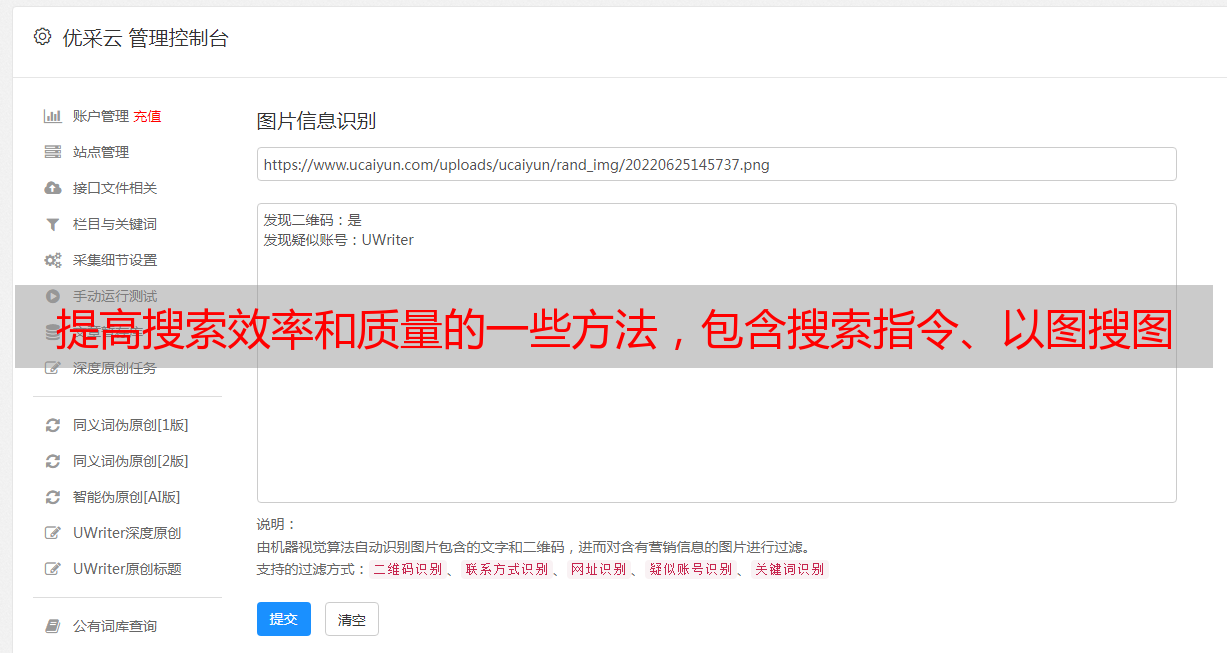Click the server icon for 站点管理
The height and width of the screenshot is (653, 1227).
tap(53, 152)
